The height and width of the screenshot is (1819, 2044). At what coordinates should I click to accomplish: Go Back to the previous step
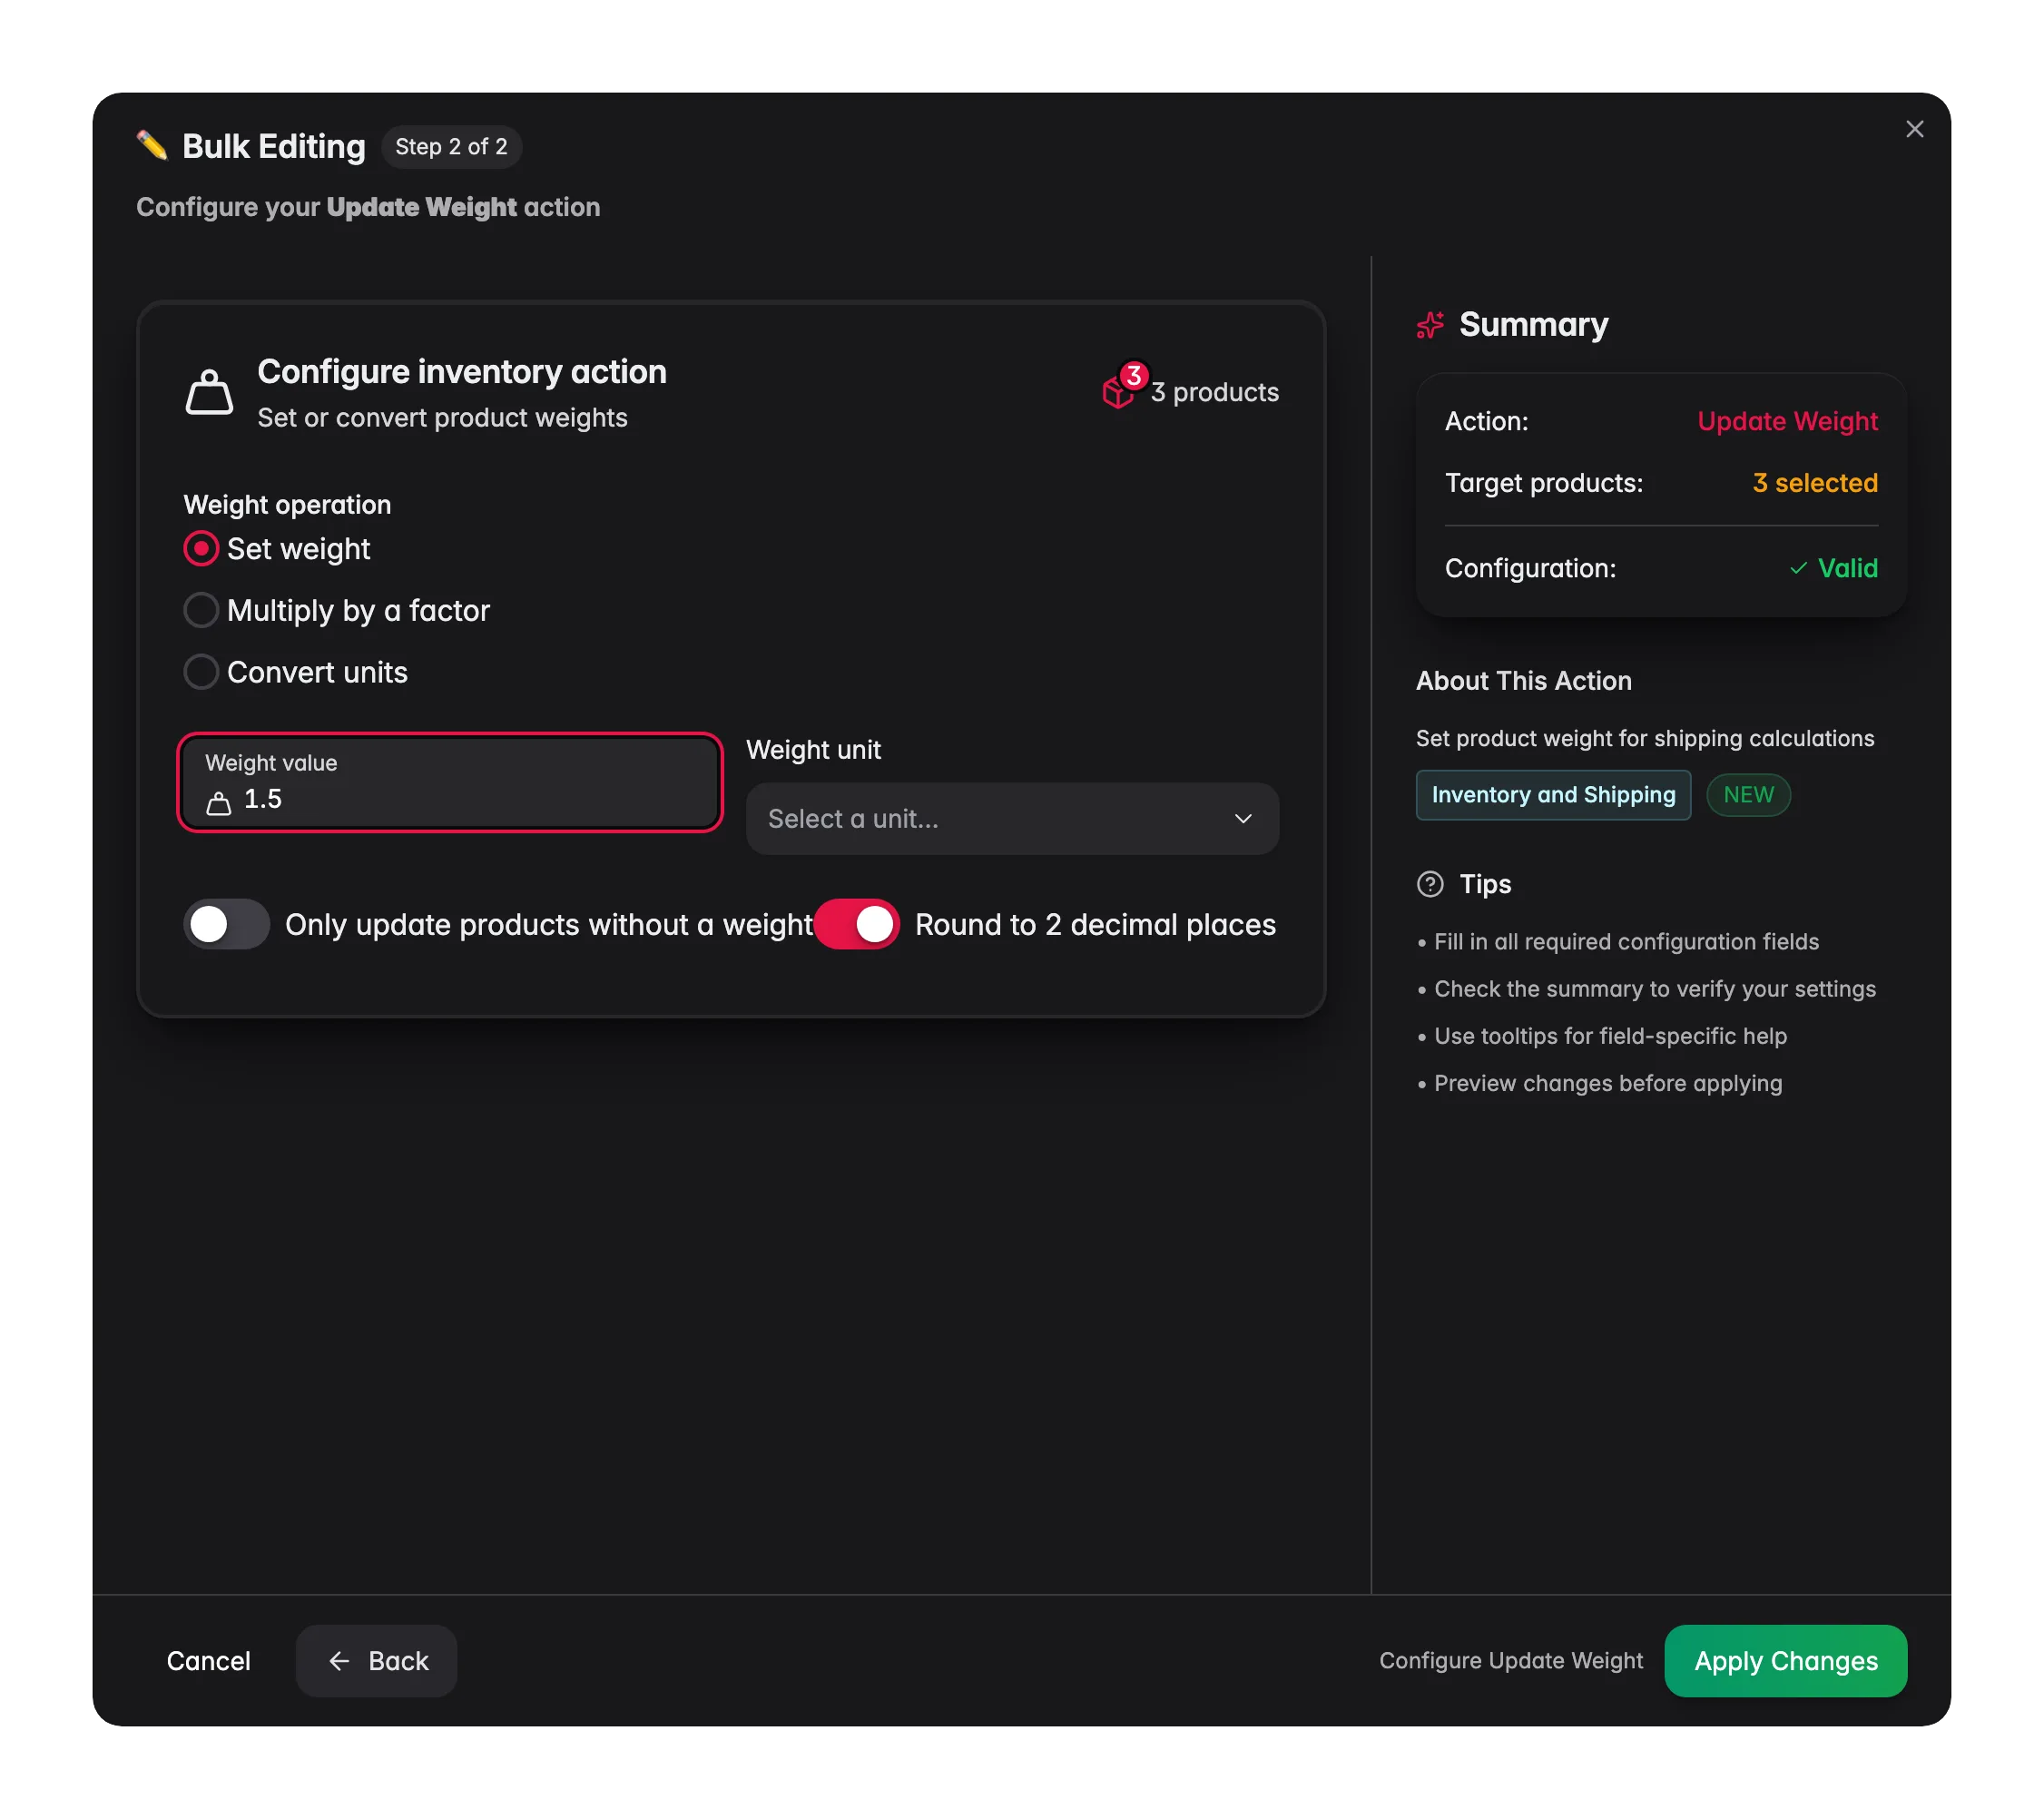[x=377, y=1661]
